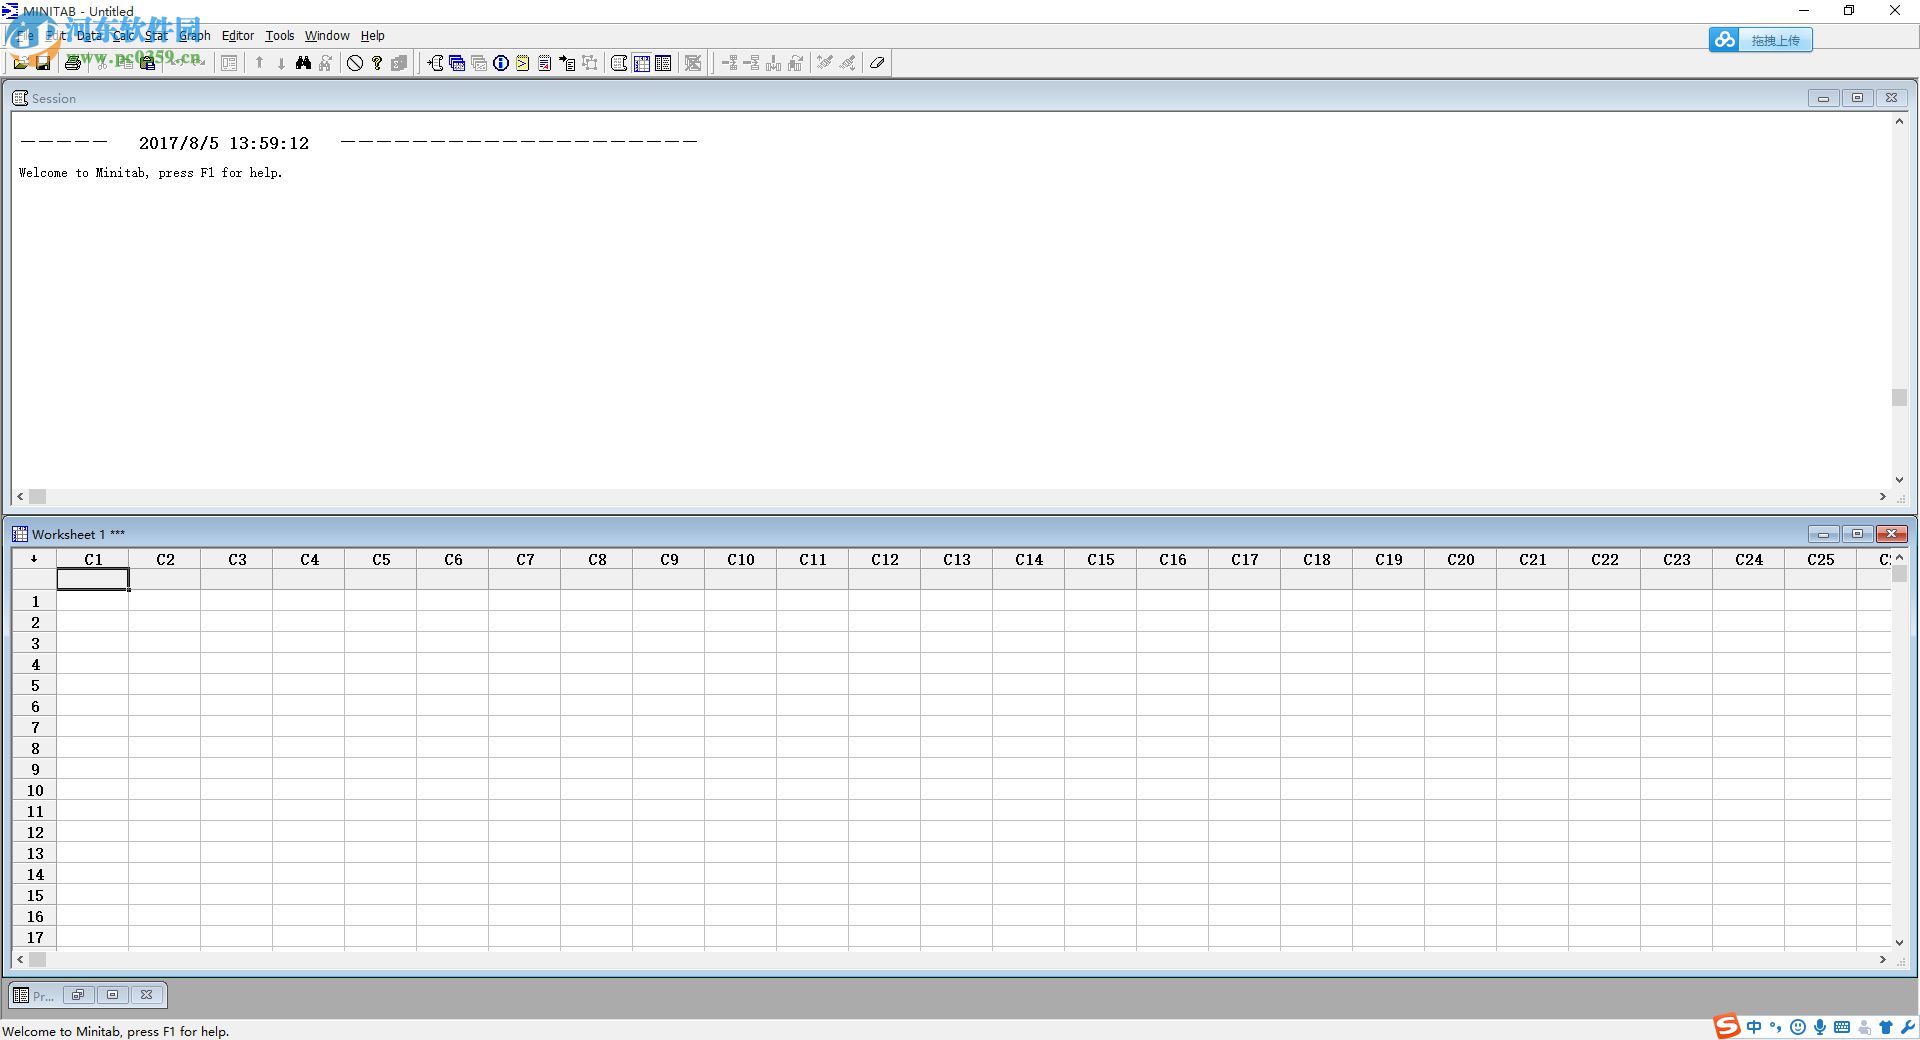
Task: Click the blue cloud upload button
Action: click(1760, 40)
